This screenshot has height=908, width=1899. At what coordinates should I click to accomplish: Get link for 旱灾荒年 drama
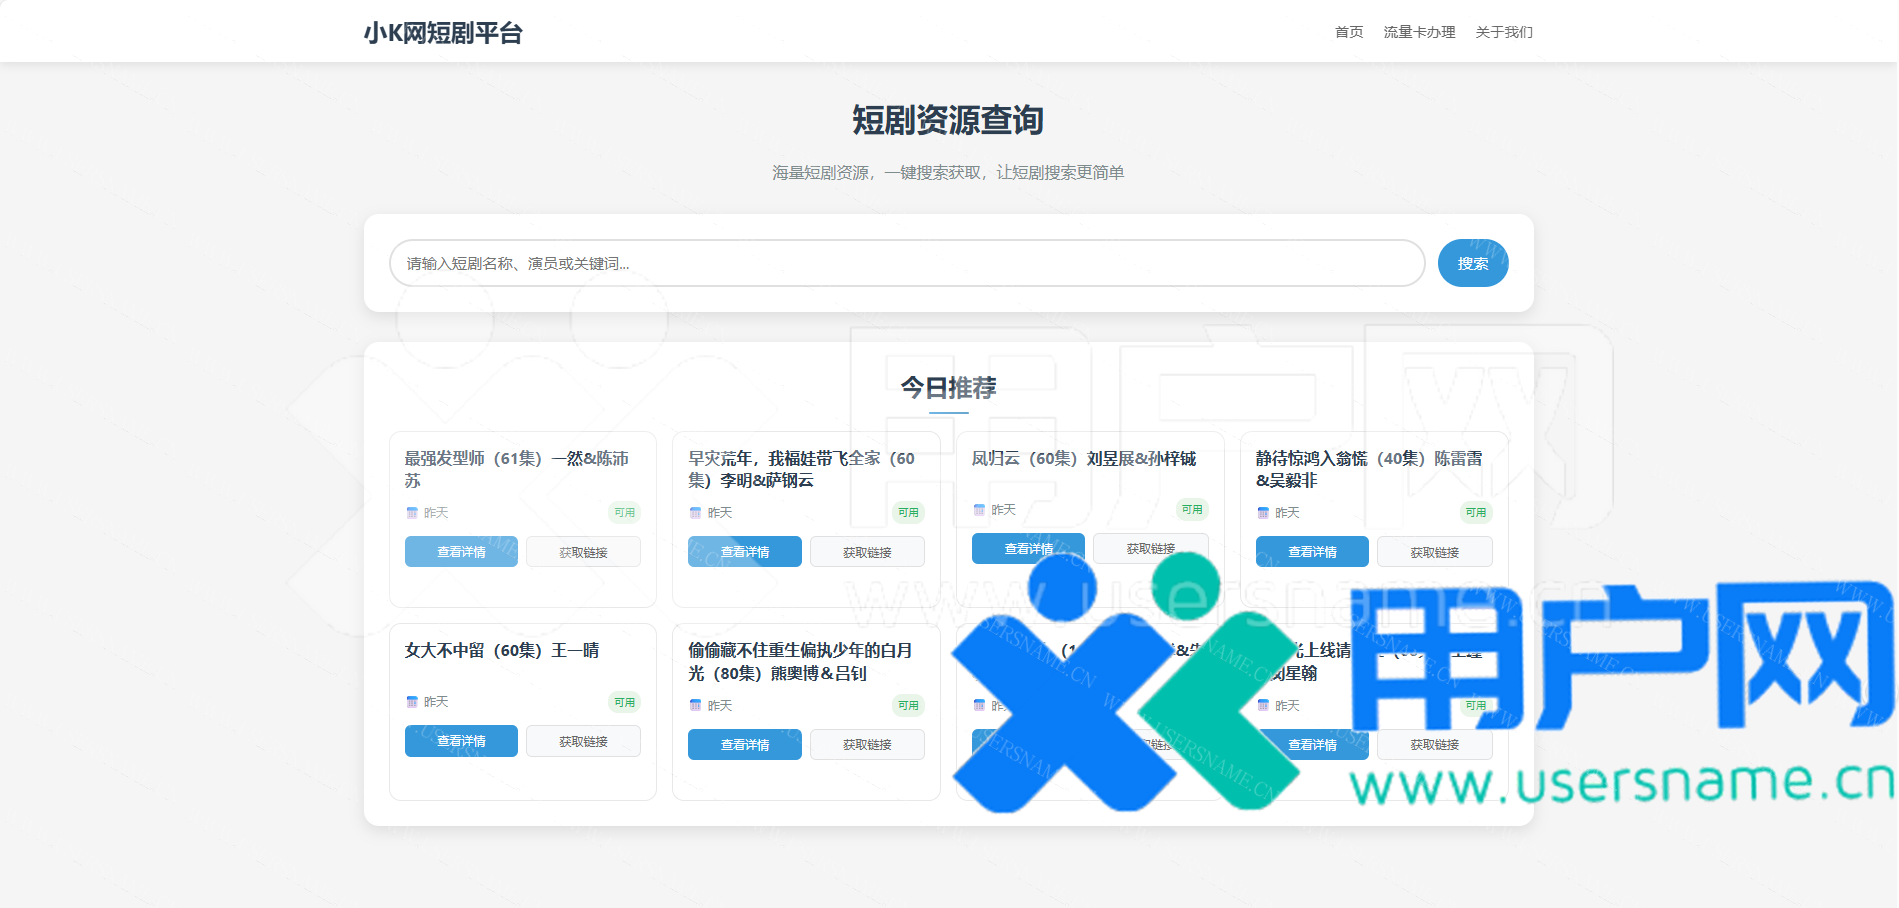pyautogui.click(x=867, y=552)
